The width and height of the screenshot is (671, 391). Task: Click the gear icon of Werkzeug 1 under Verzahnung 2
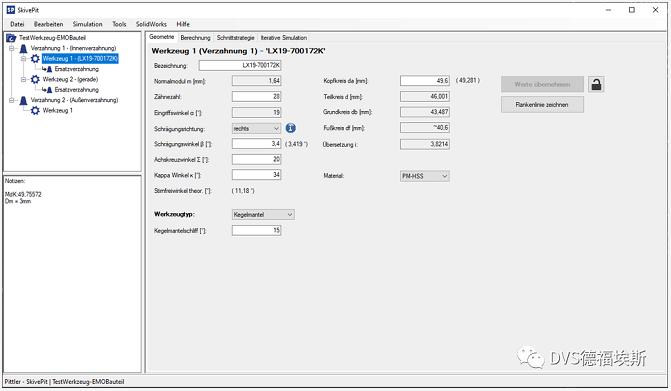point(35,110)
